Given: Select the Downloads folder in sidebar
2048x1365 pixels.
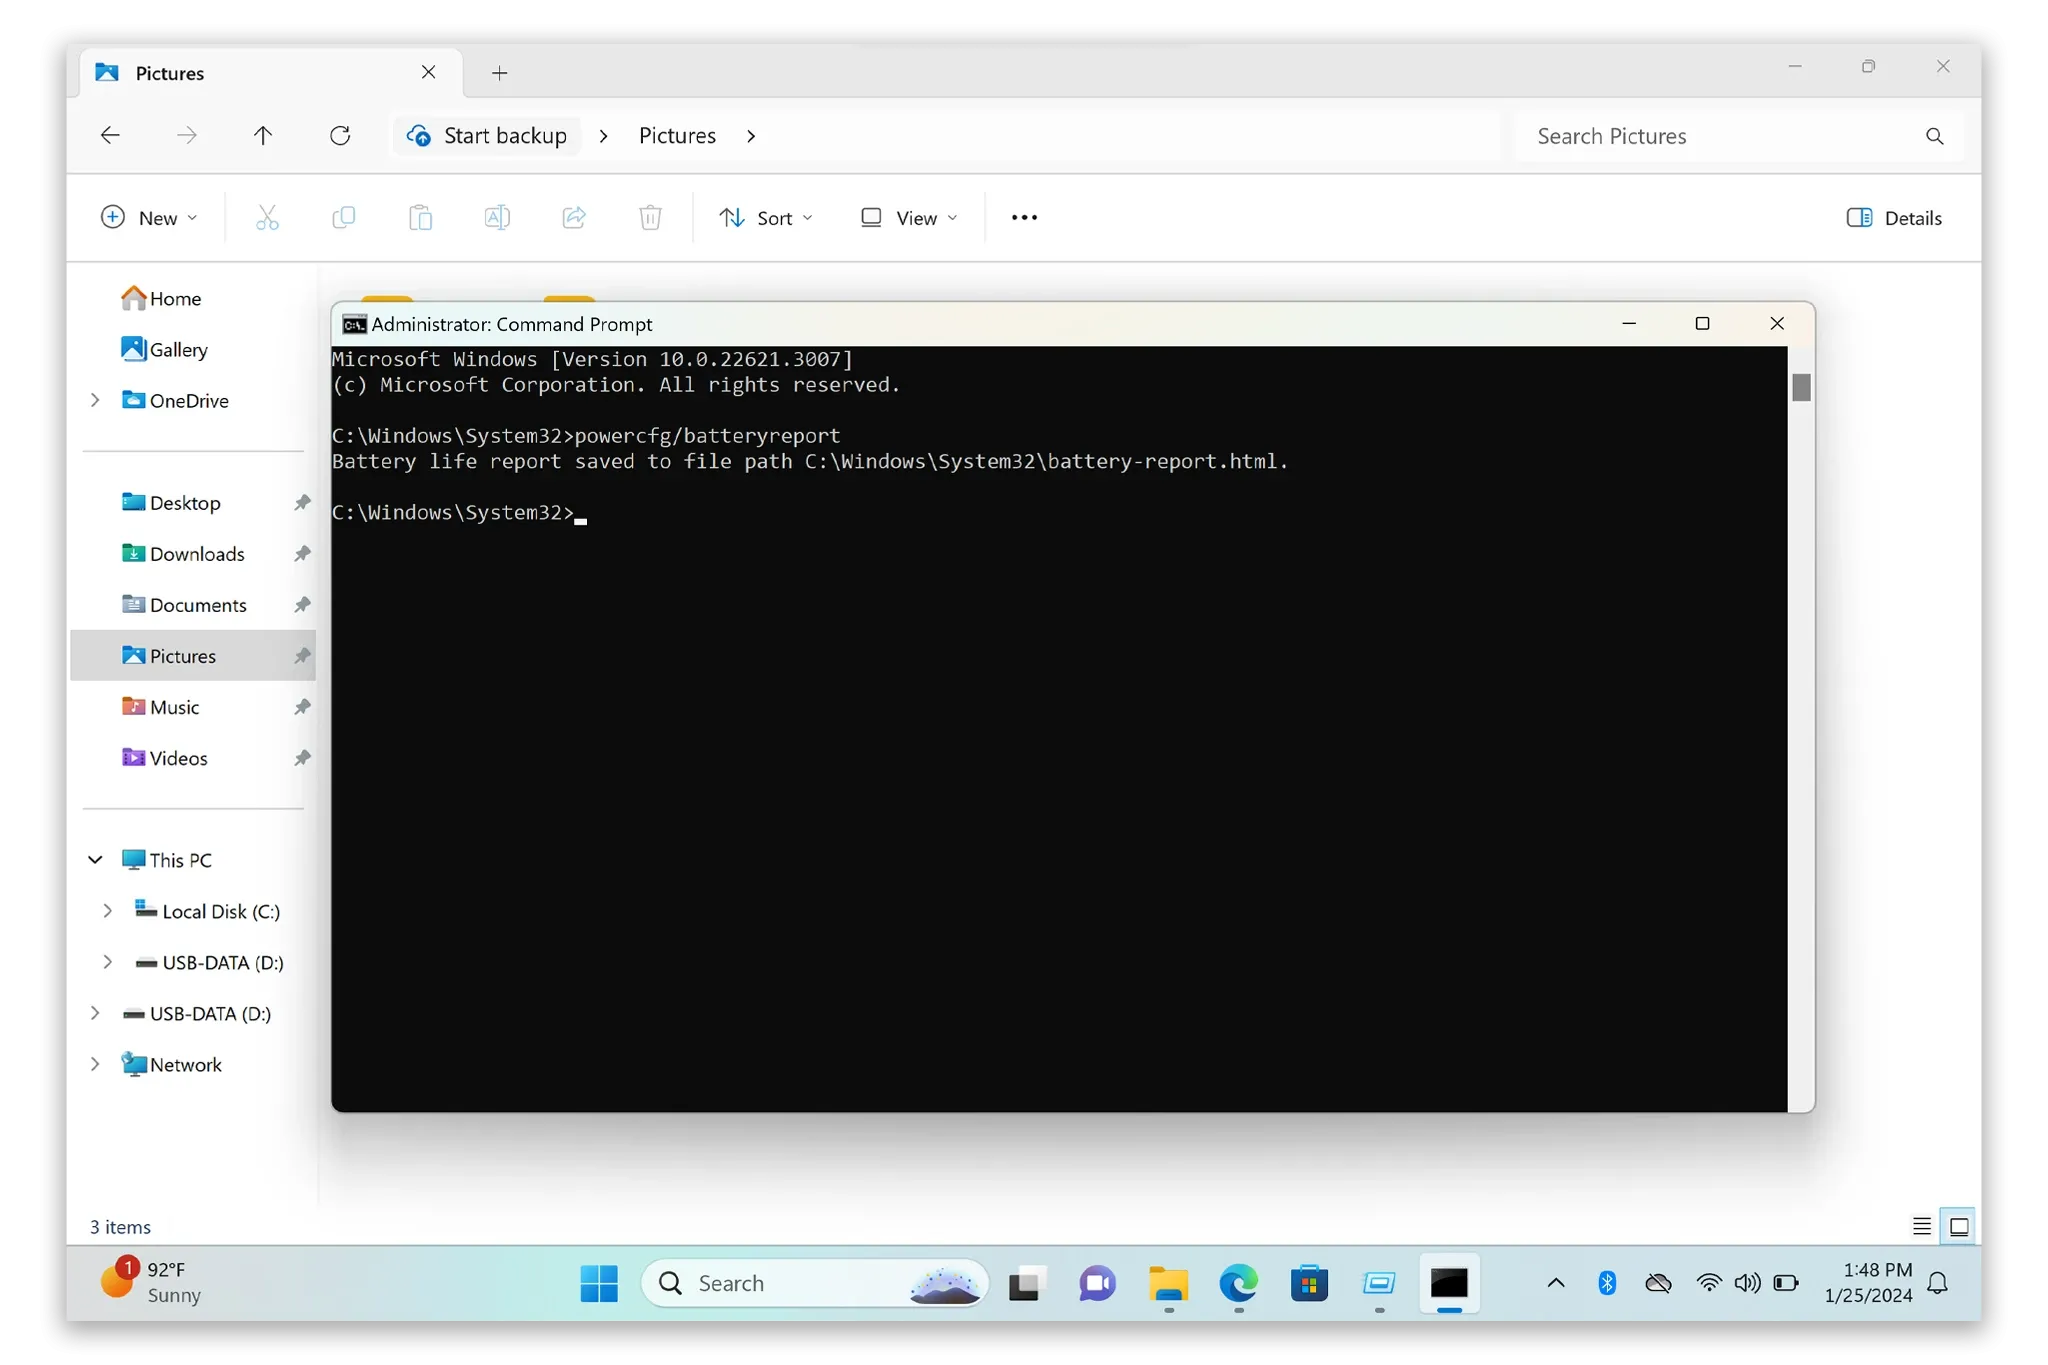Looking at the screenshot, I should coord(197,554).
